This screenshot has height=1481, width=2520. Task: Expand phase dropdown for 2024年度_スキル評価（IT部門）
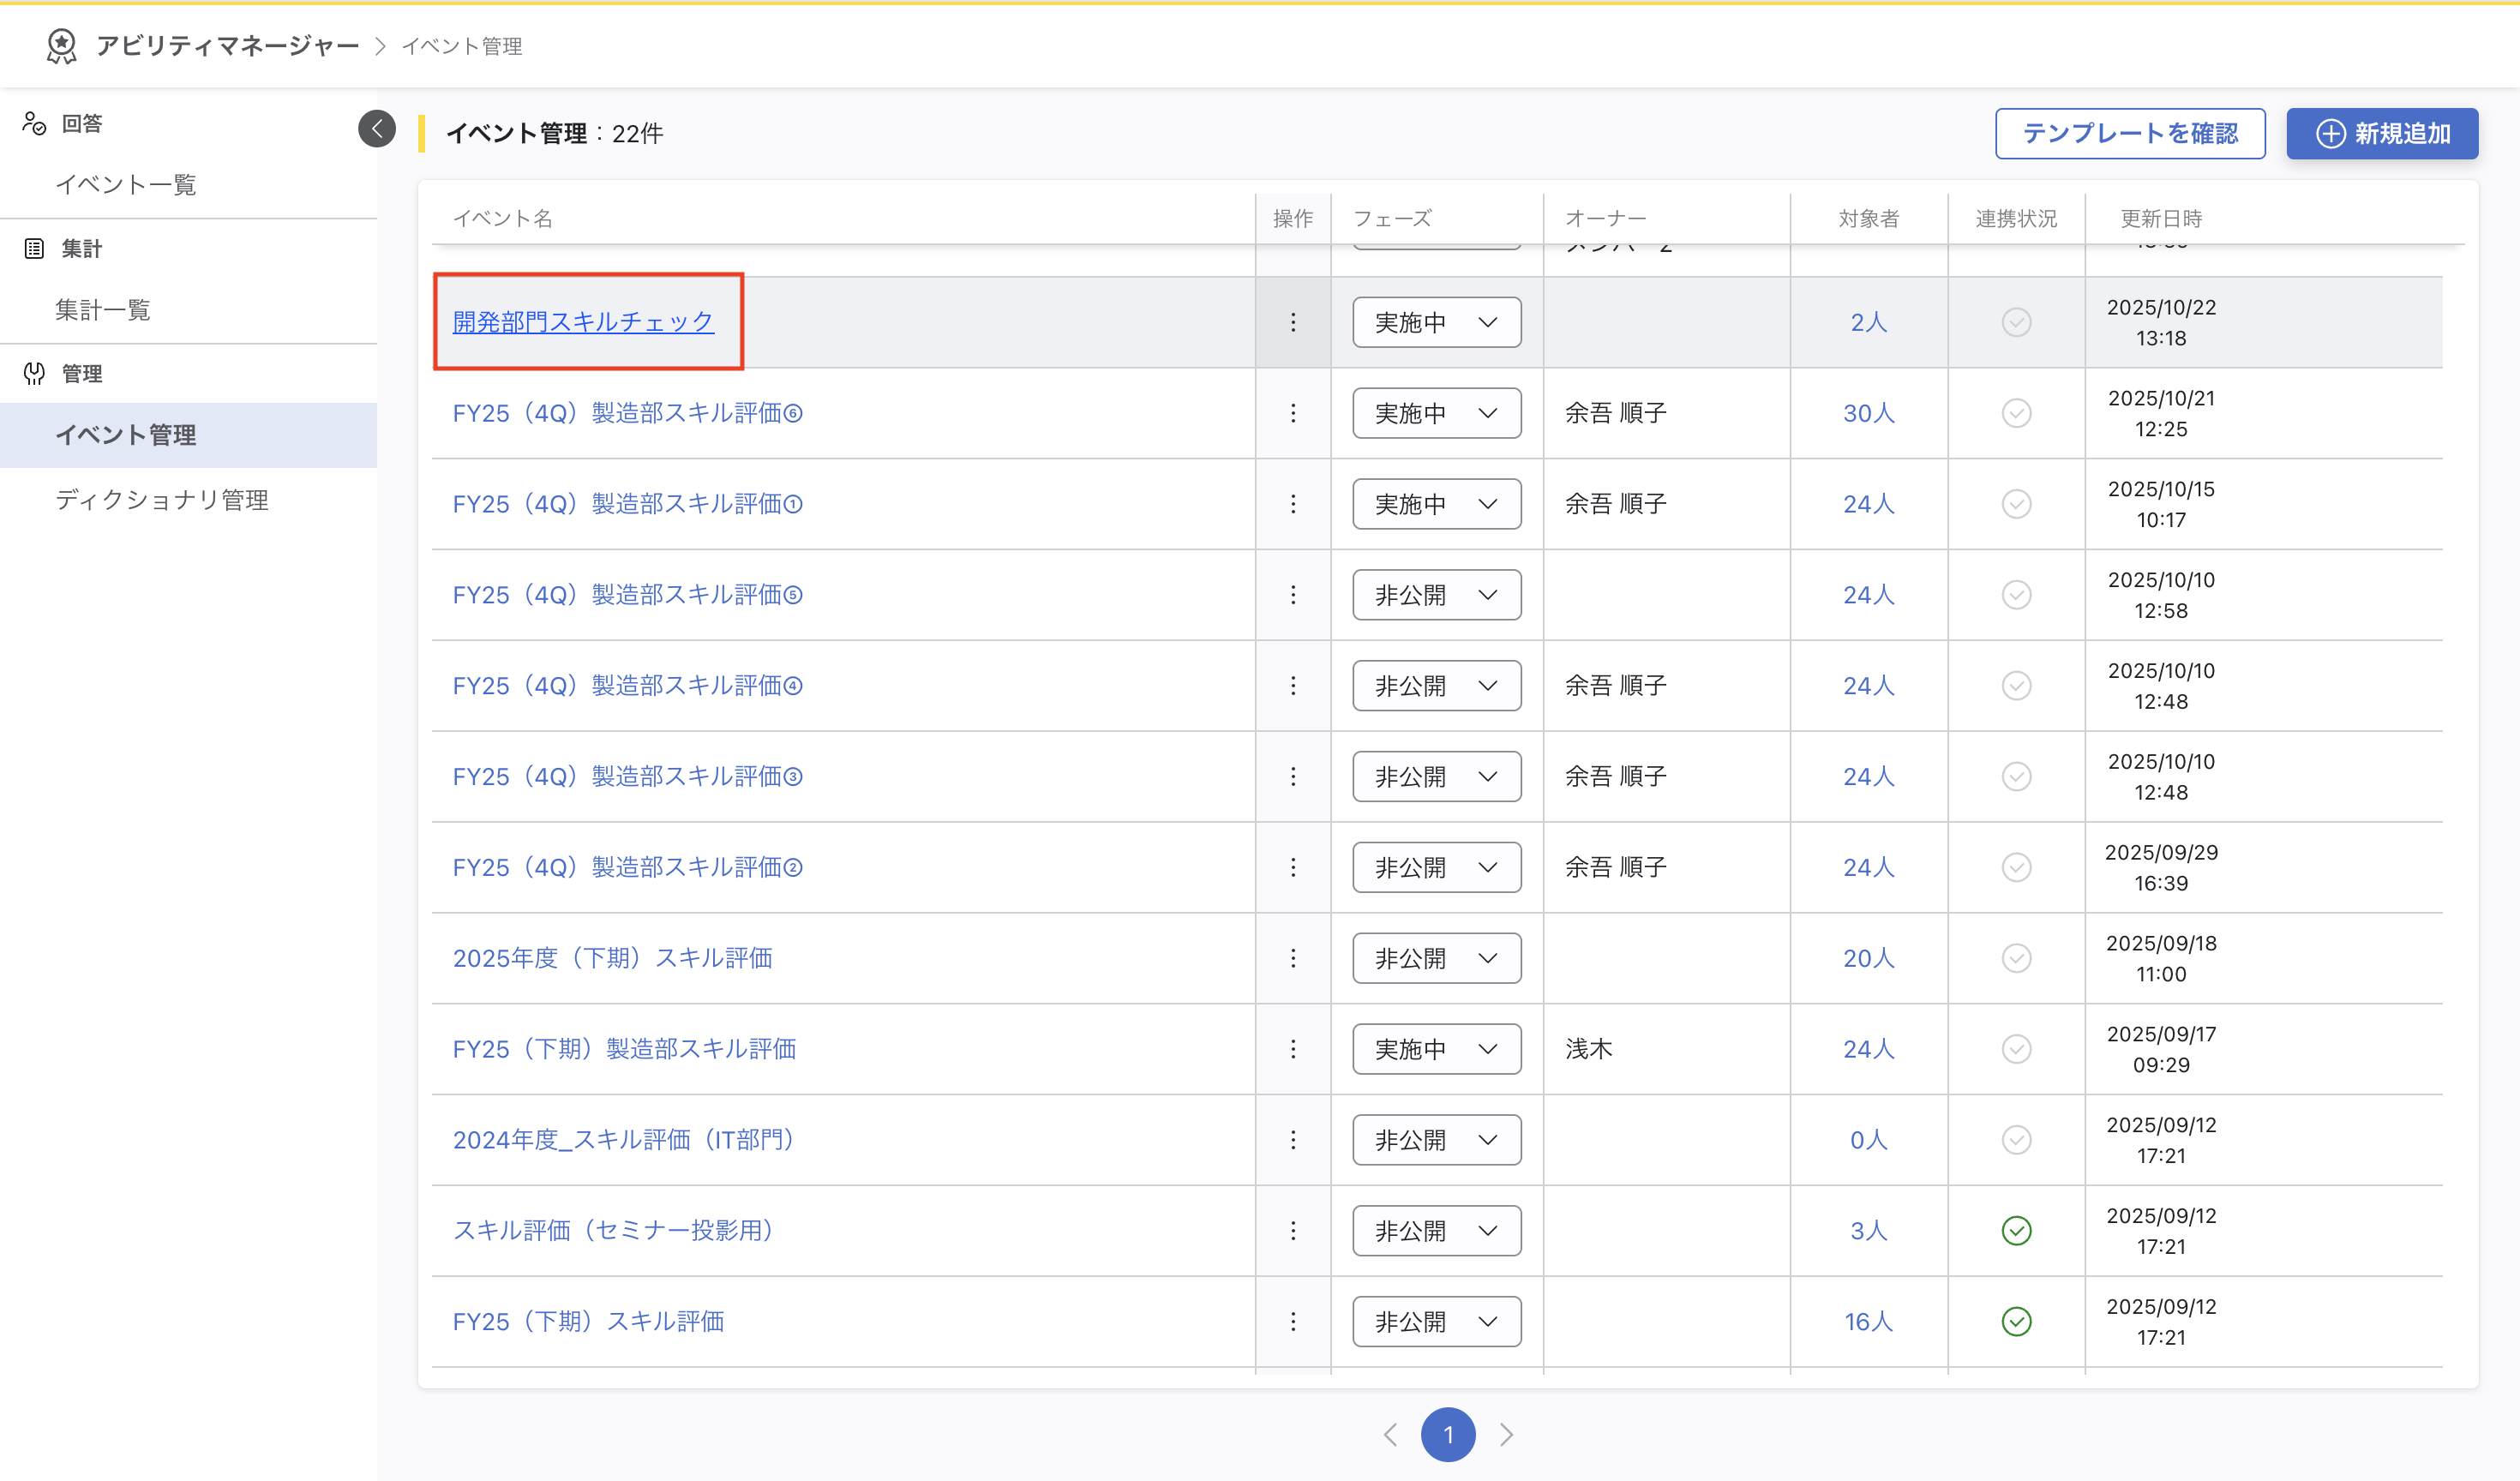(x=1436, y=1140)
